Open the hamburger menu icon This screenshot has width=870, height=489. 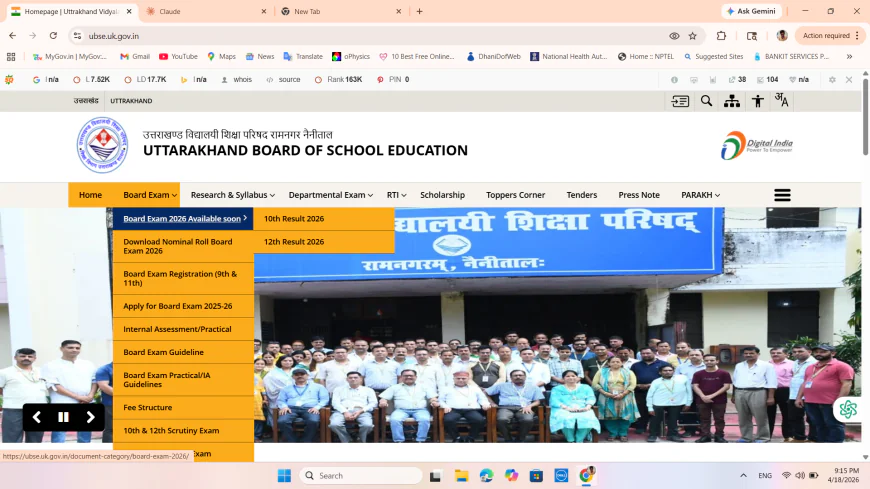782,195
